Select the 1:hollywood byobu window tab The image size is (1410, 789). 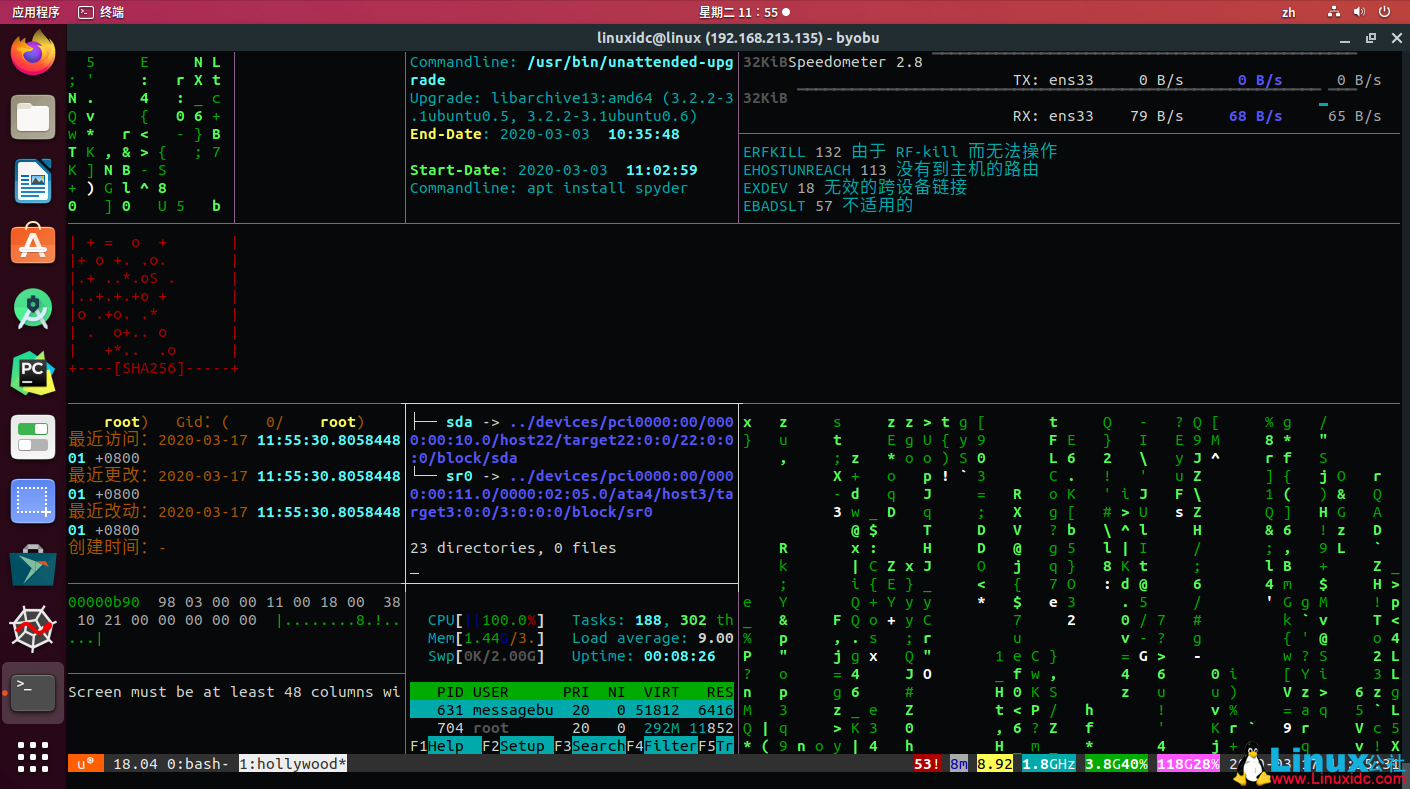tap(292, 764)
